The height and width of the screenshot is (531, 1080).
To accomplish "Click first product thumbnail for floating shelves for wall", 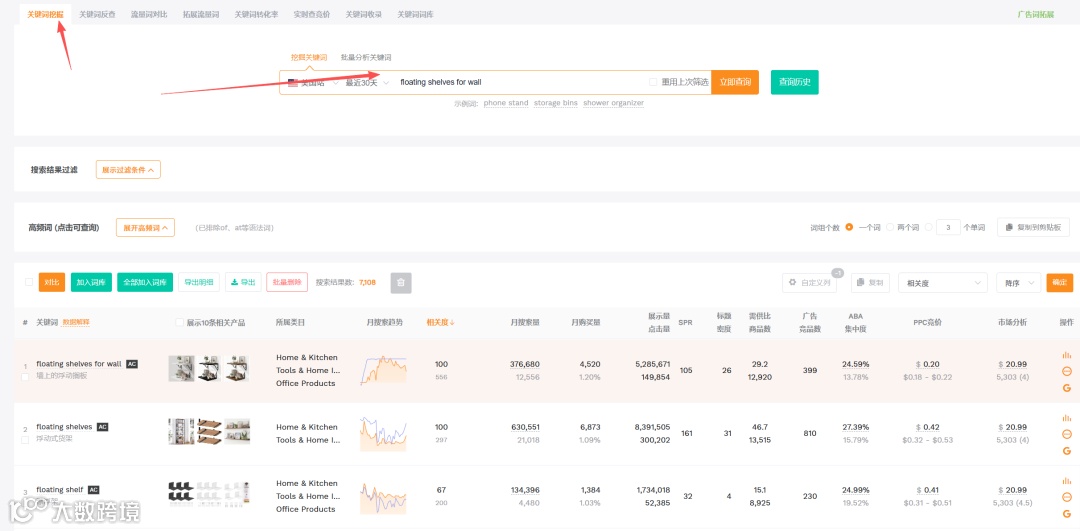I will (182, 368).
